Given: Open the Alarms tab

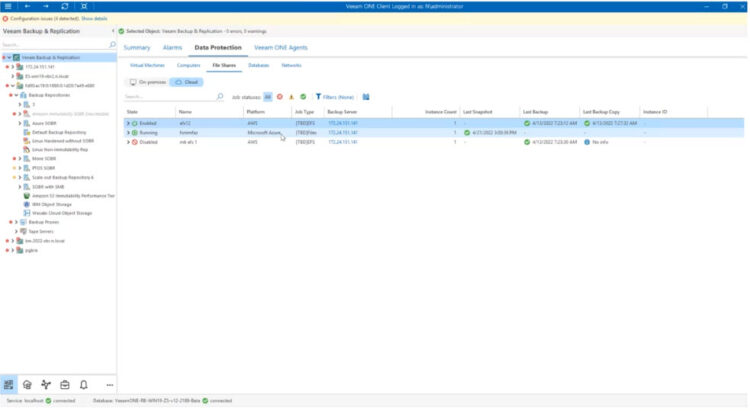Looking at the screenshot, I should tap(172, 48).
